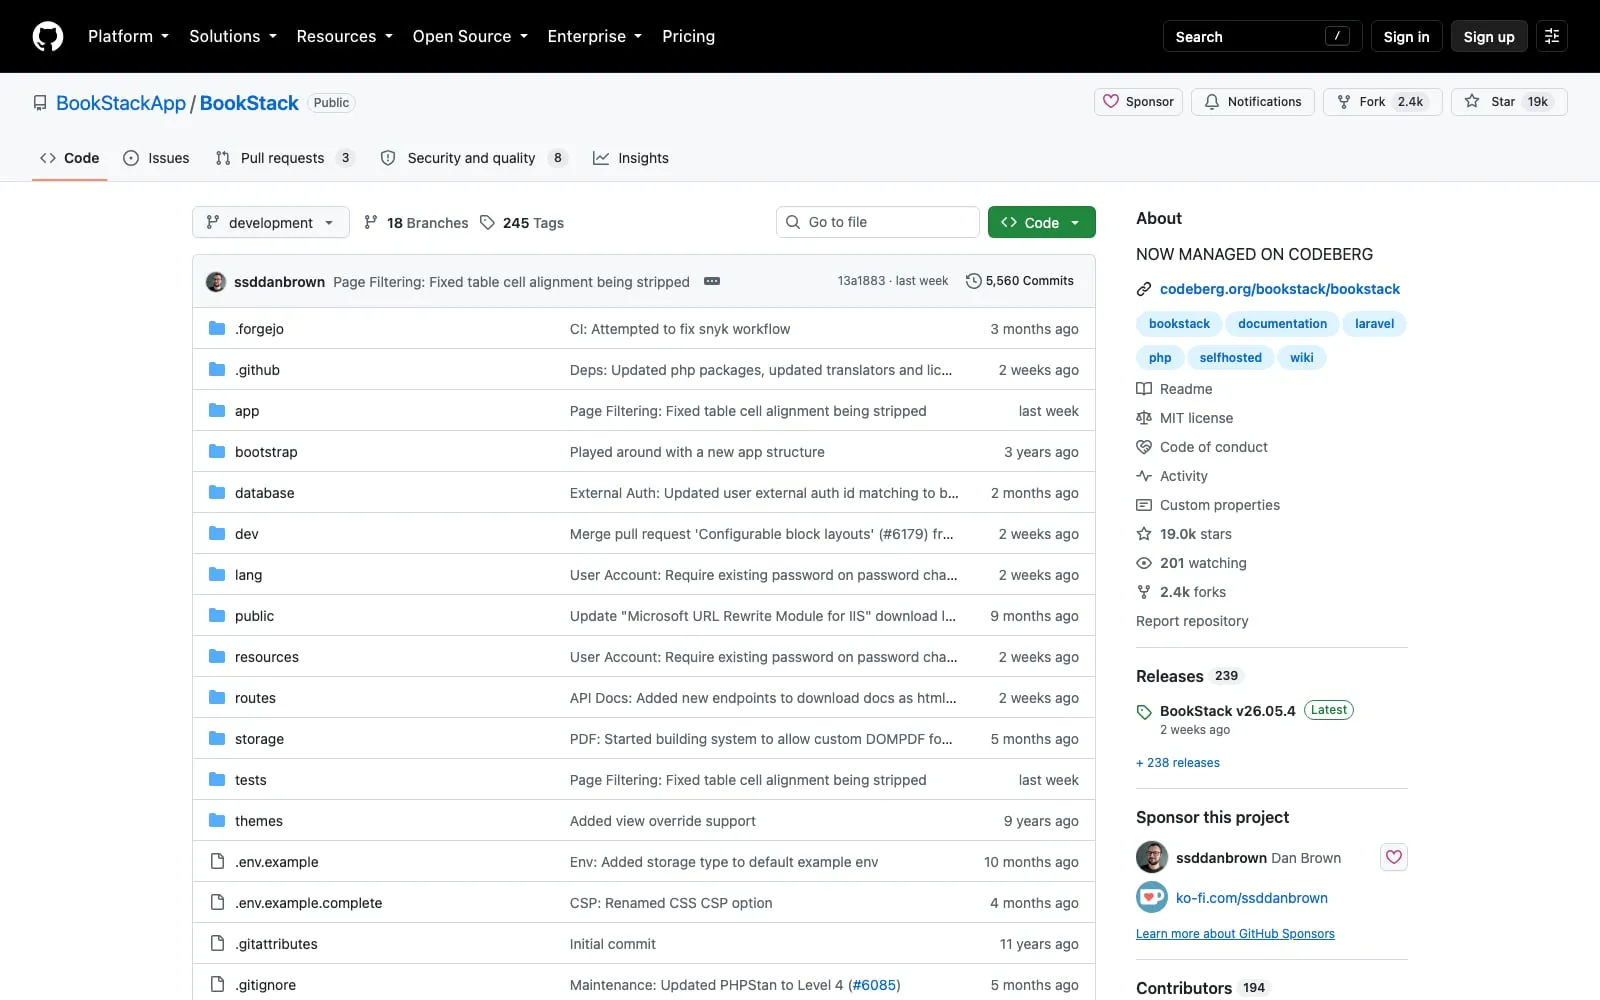Open the ko-fi.com/ssddanbrown link
Image resolution: width=1600 pixels, height=1000 pixels.
(1251, 898)
